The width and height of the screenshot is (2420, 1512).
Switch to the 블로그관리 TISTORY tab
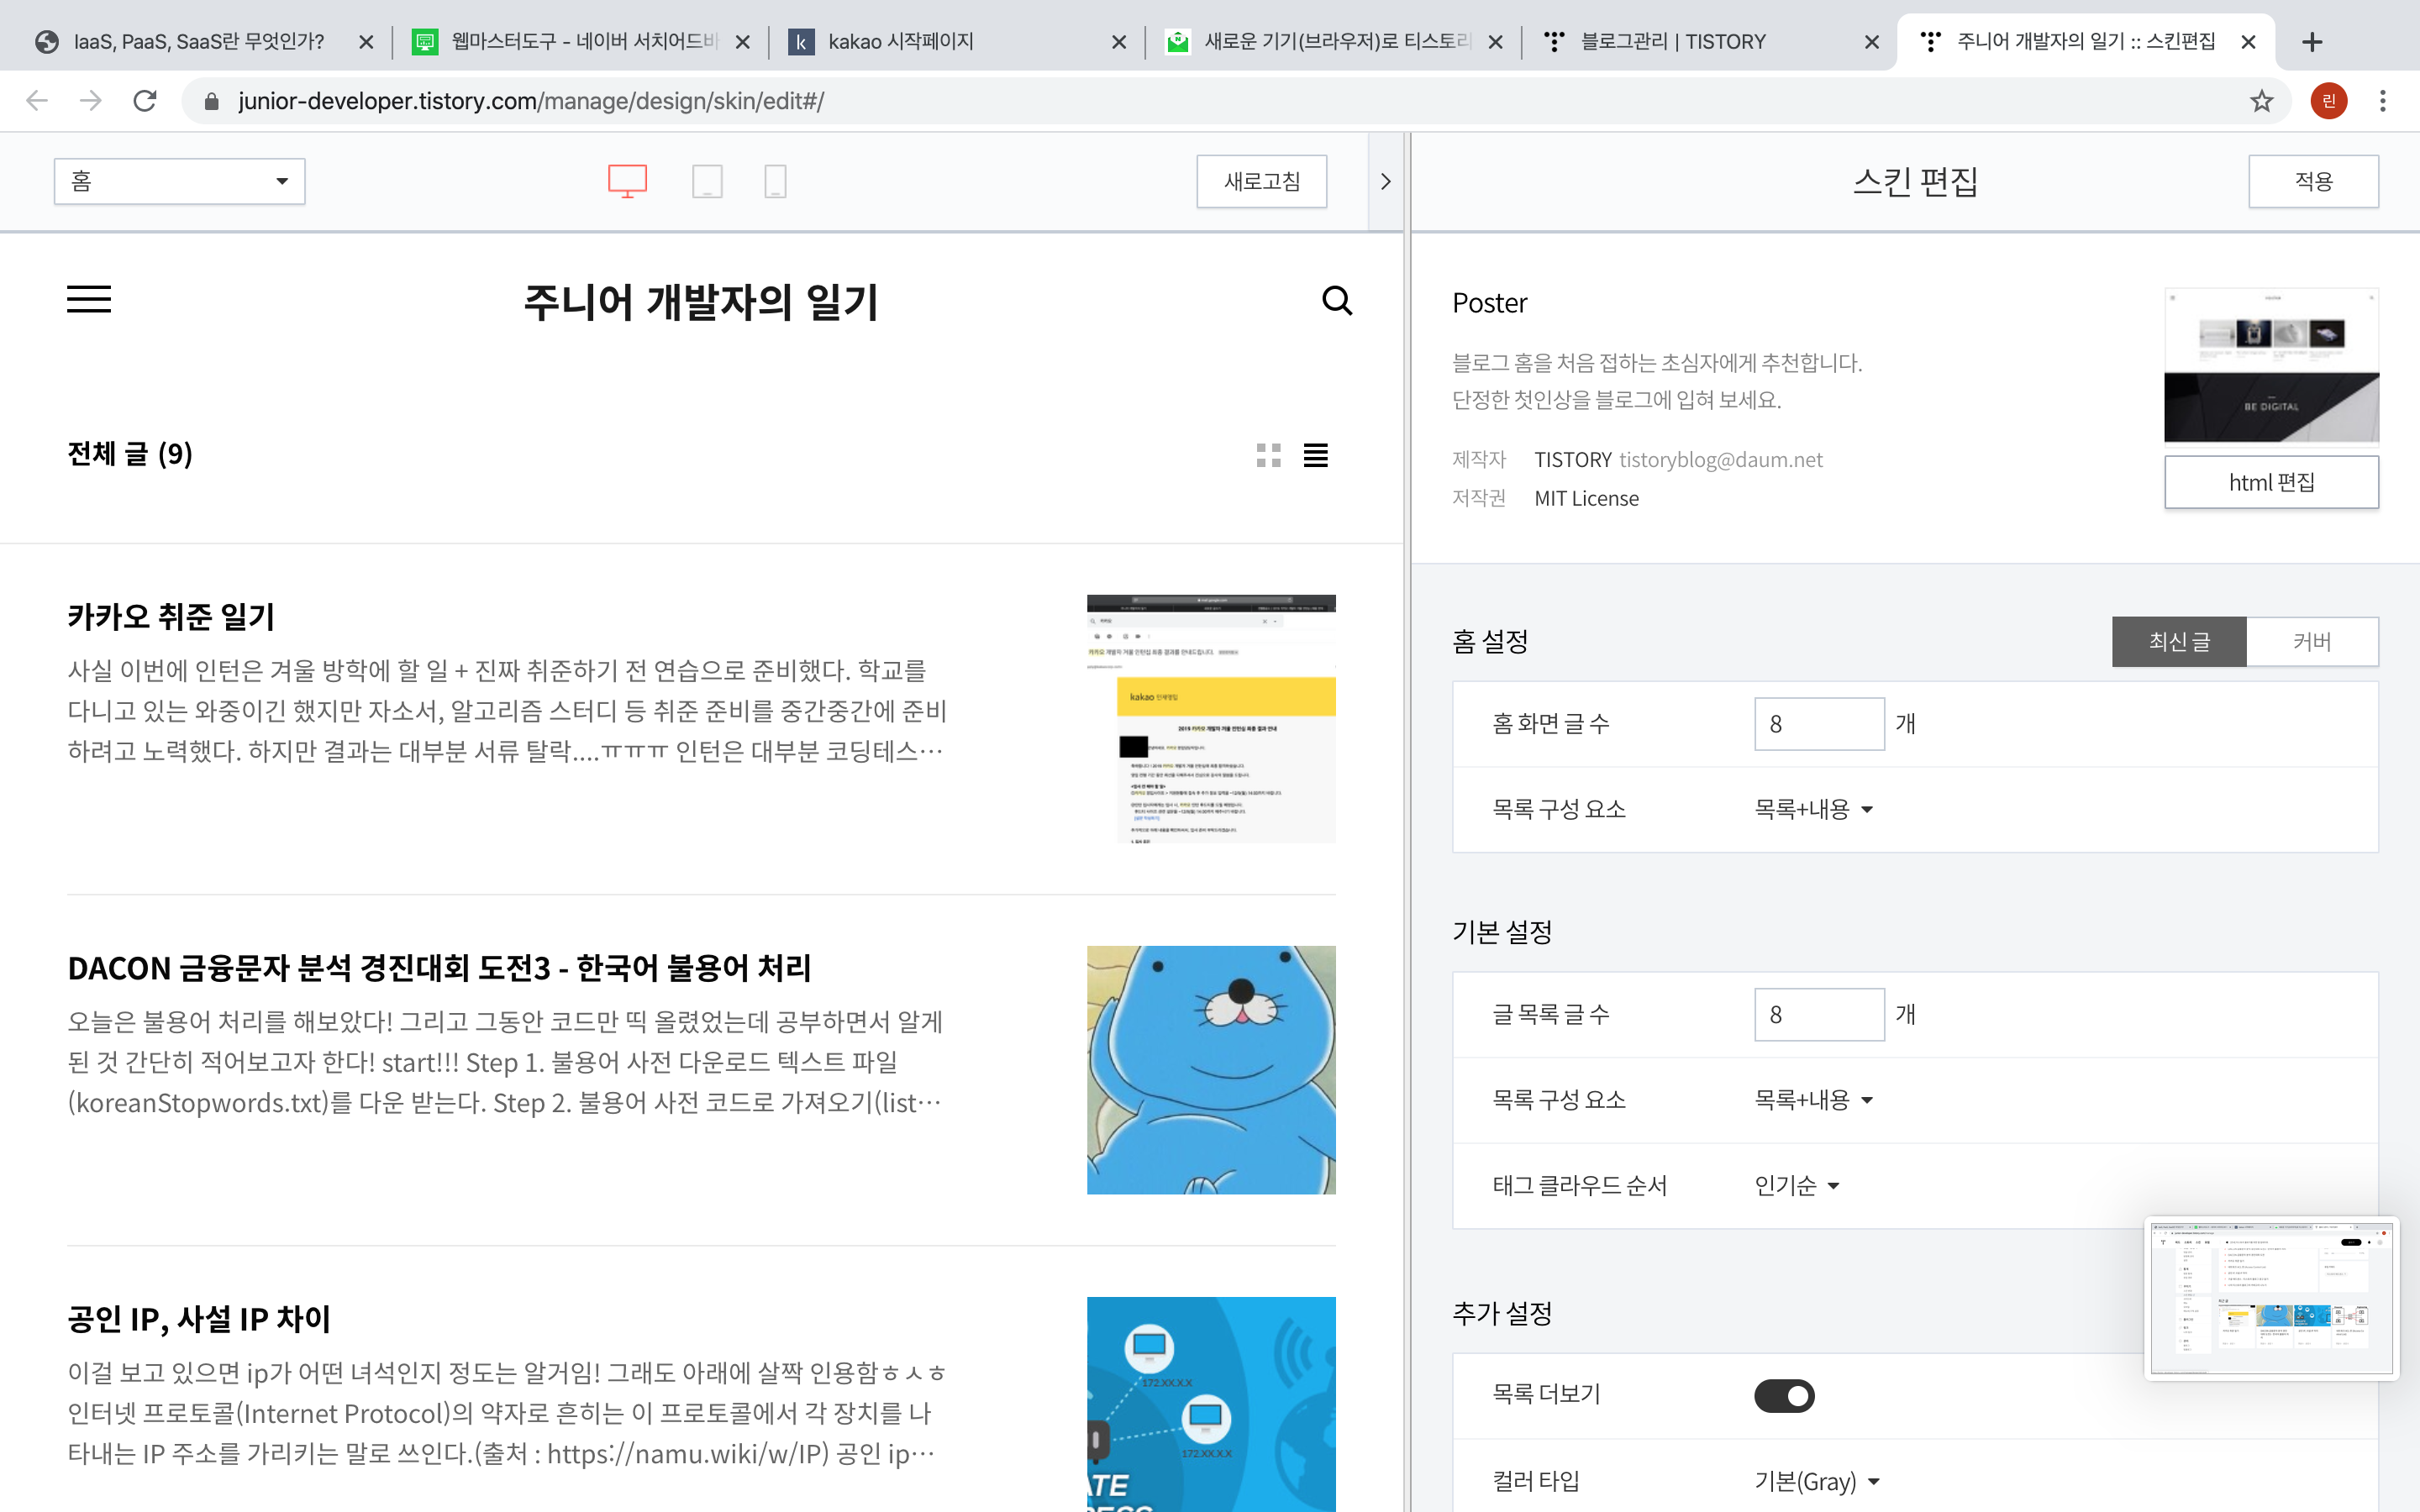tap(1672, 41)
